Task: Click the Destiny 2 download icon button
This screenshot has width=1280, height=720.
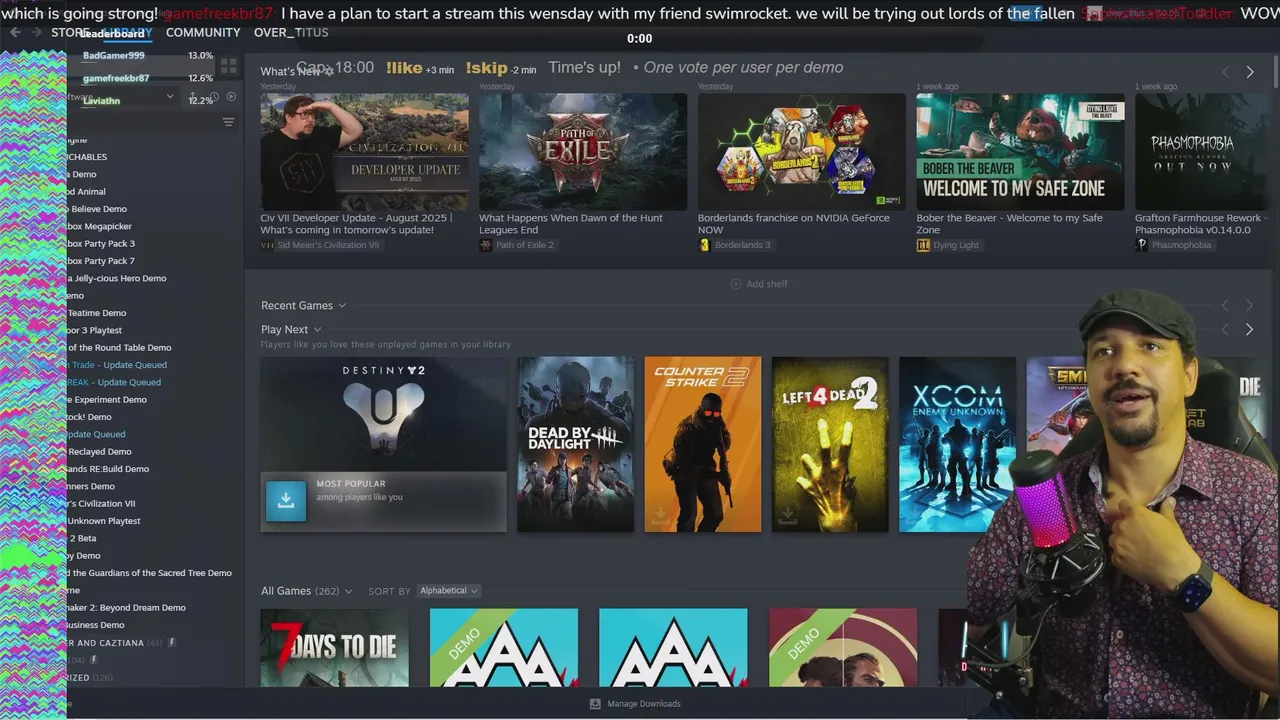Action: click(286, 501)
